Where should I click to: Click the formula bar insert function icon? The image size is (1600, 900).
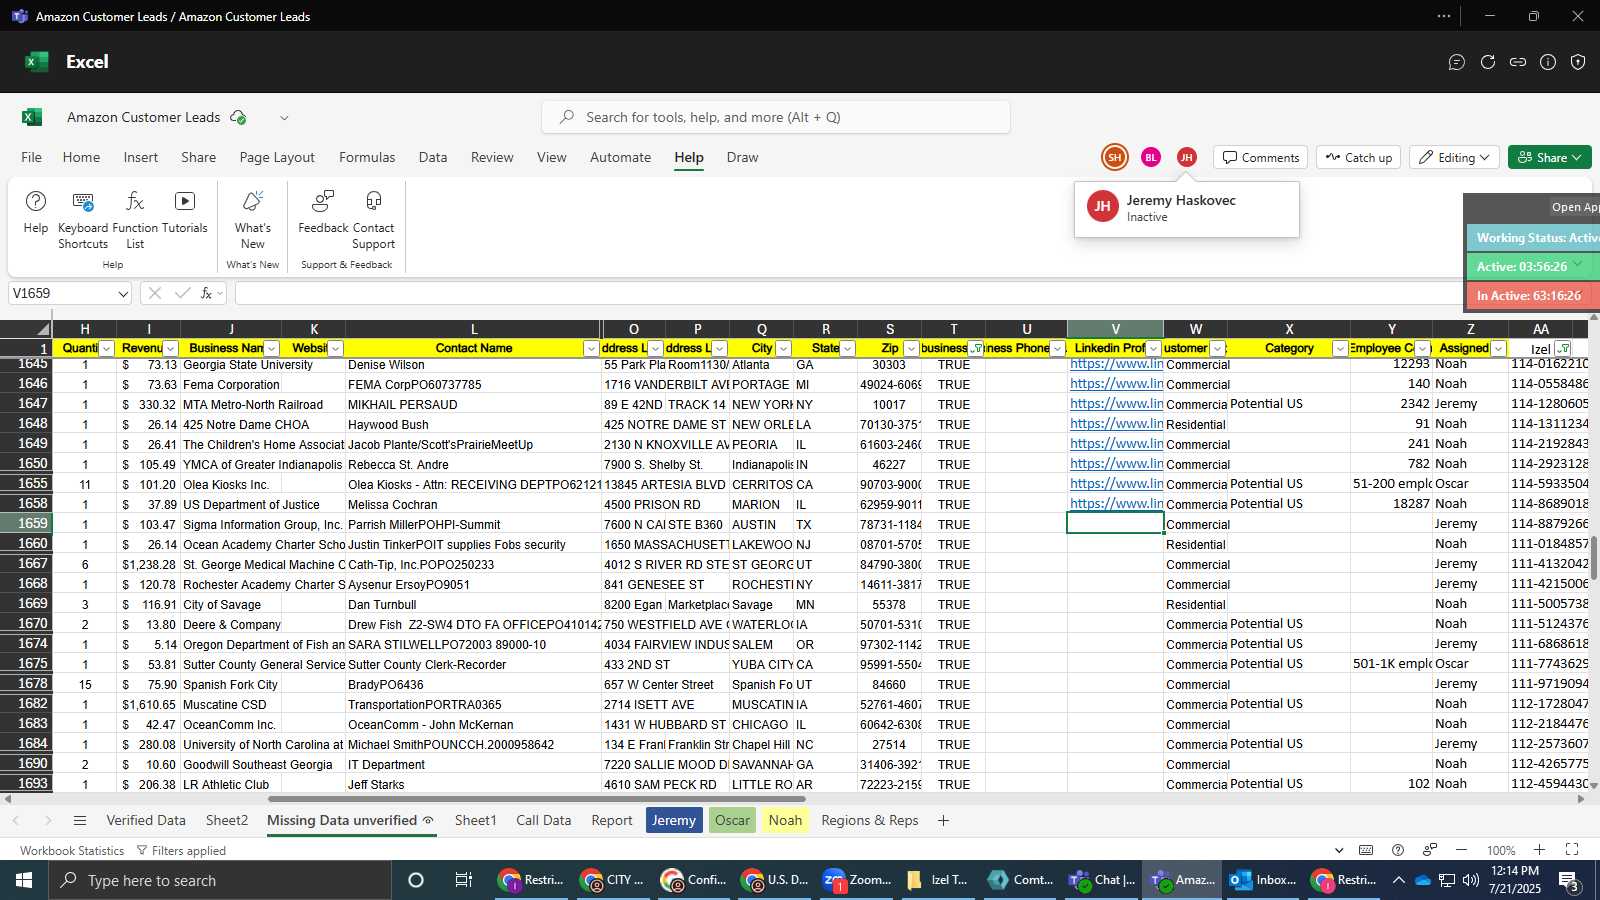click(207, 293)
